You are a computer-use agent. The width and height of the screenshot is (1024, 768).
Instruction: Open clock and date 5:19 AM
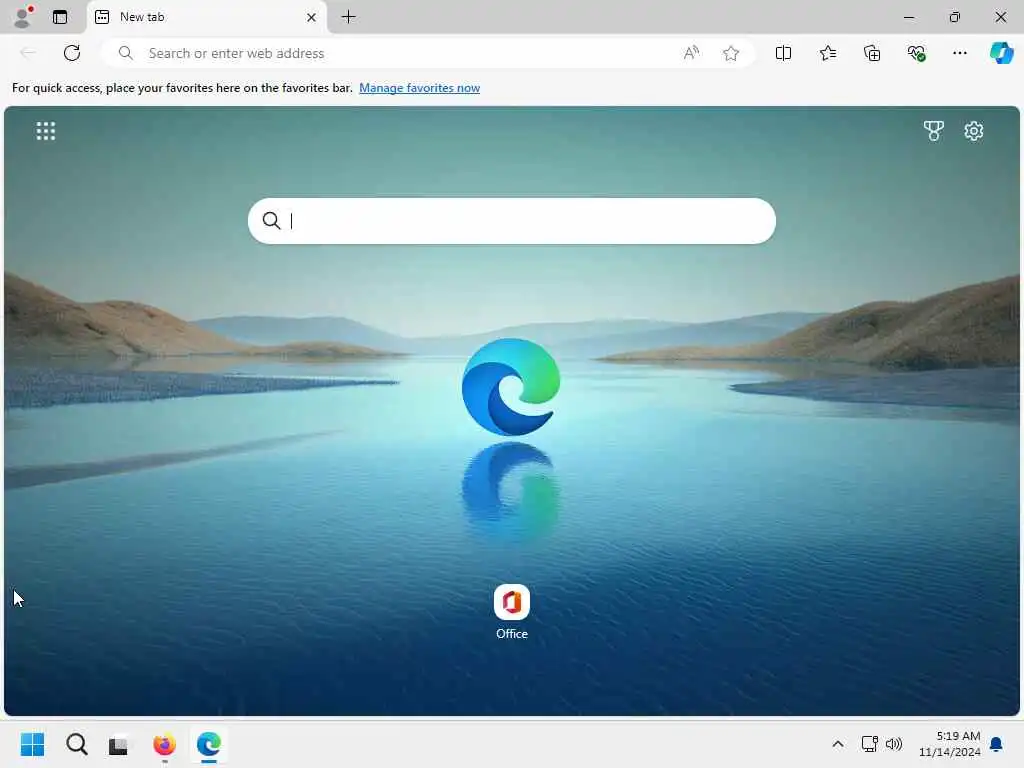[950, 744]
